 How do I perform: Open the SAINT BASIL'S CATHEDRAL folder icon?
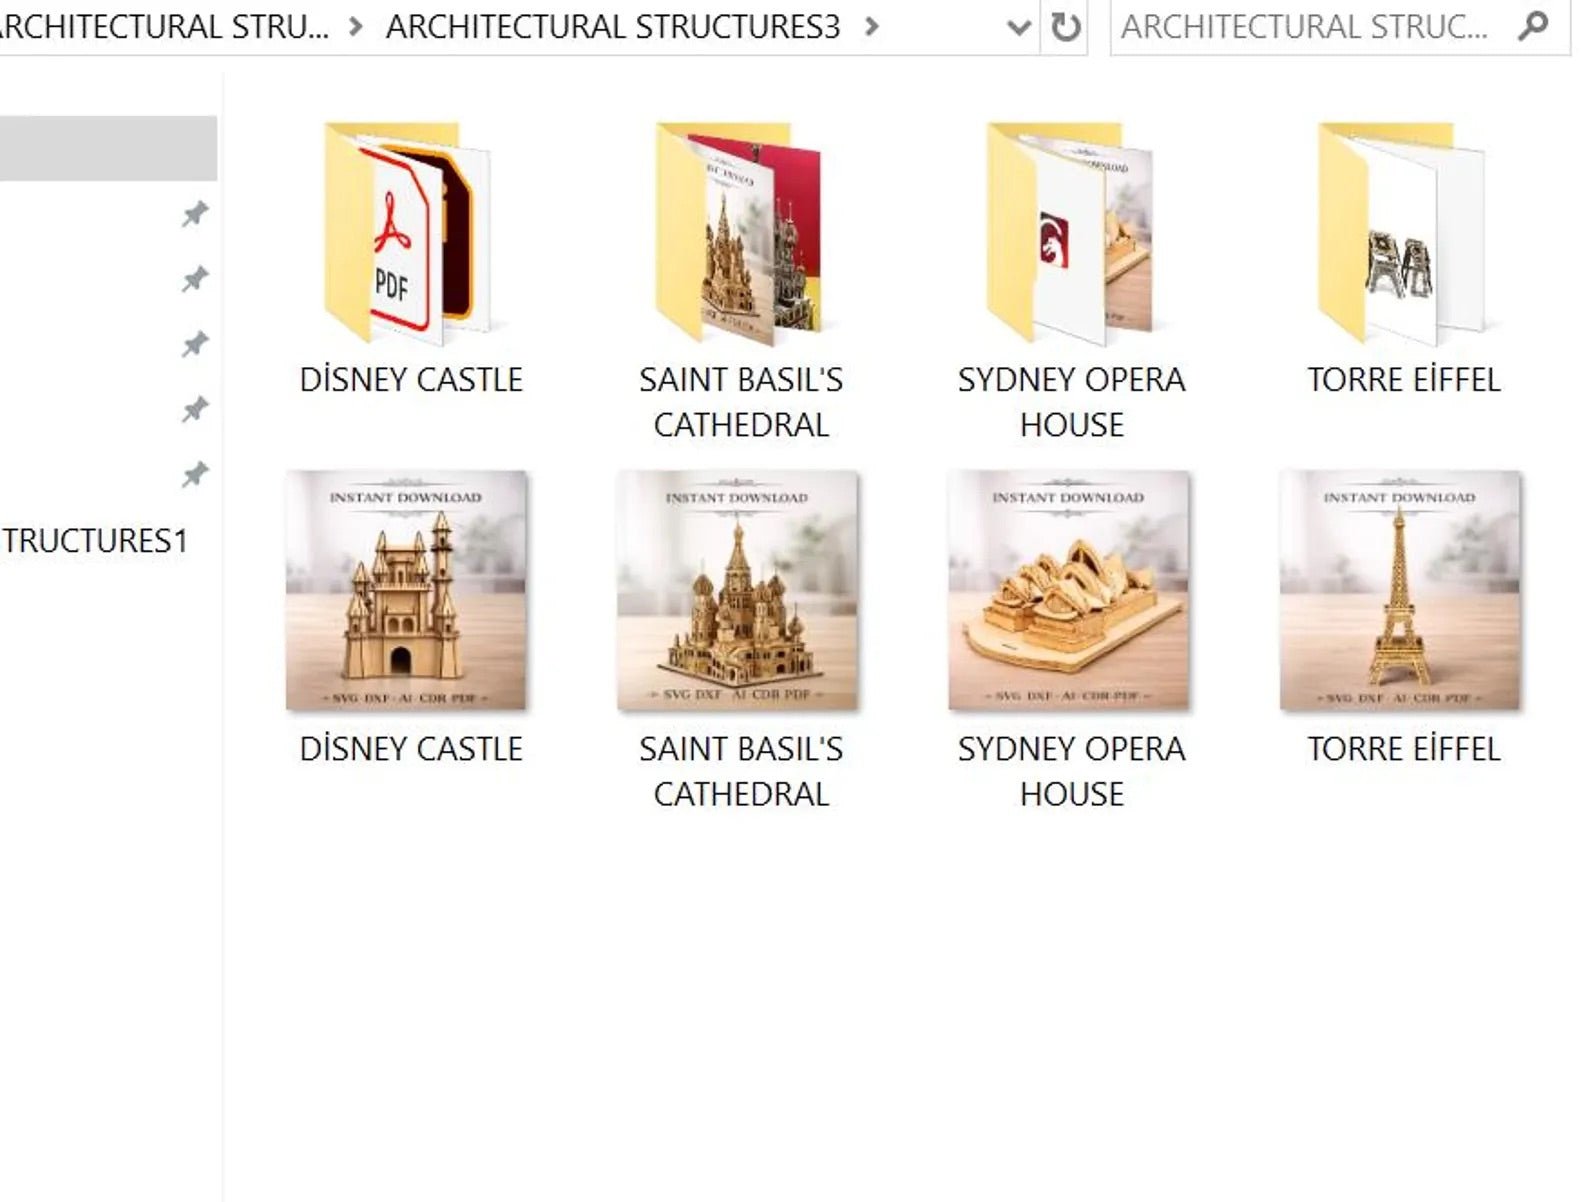[x=739, y=232]
